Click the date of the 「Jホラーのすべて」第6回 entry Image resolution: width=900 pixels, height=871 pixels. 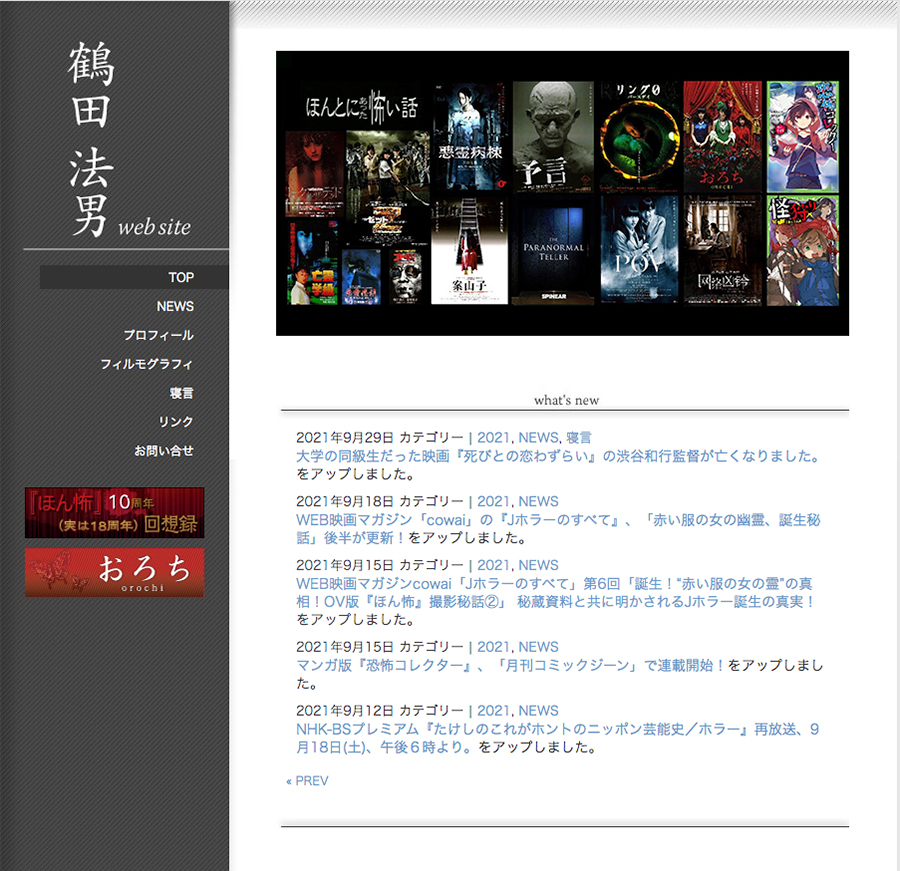coord(344,565)
